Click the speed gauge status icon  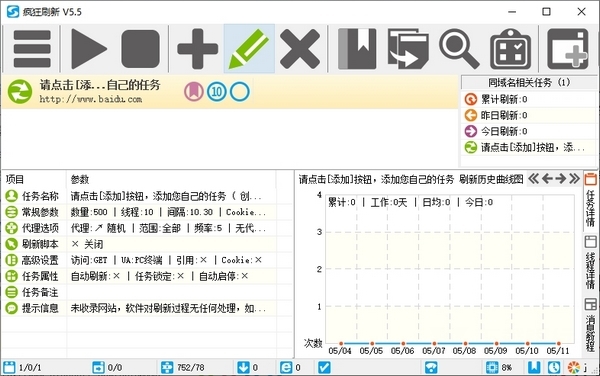(x=431, y=368)
